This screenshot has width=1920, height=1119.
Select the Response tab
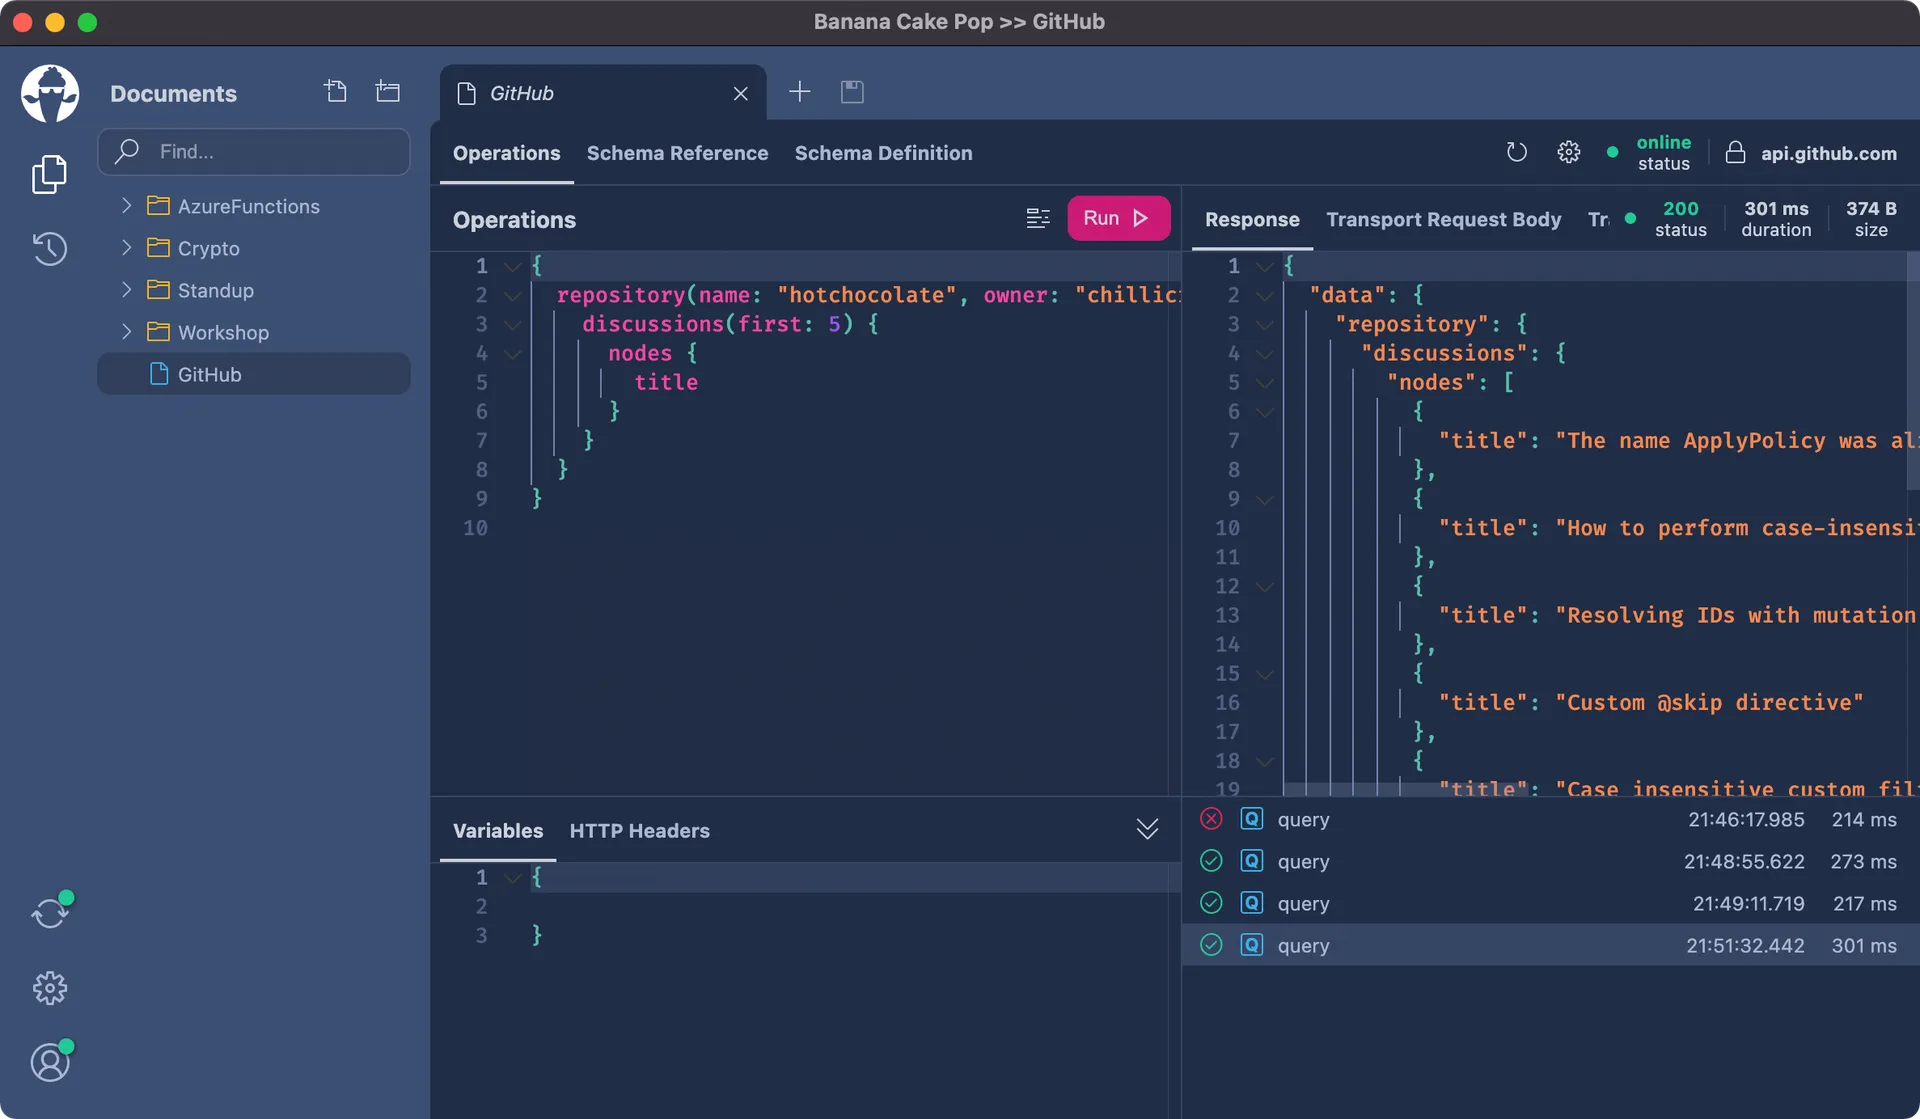tap(1252, 219)
